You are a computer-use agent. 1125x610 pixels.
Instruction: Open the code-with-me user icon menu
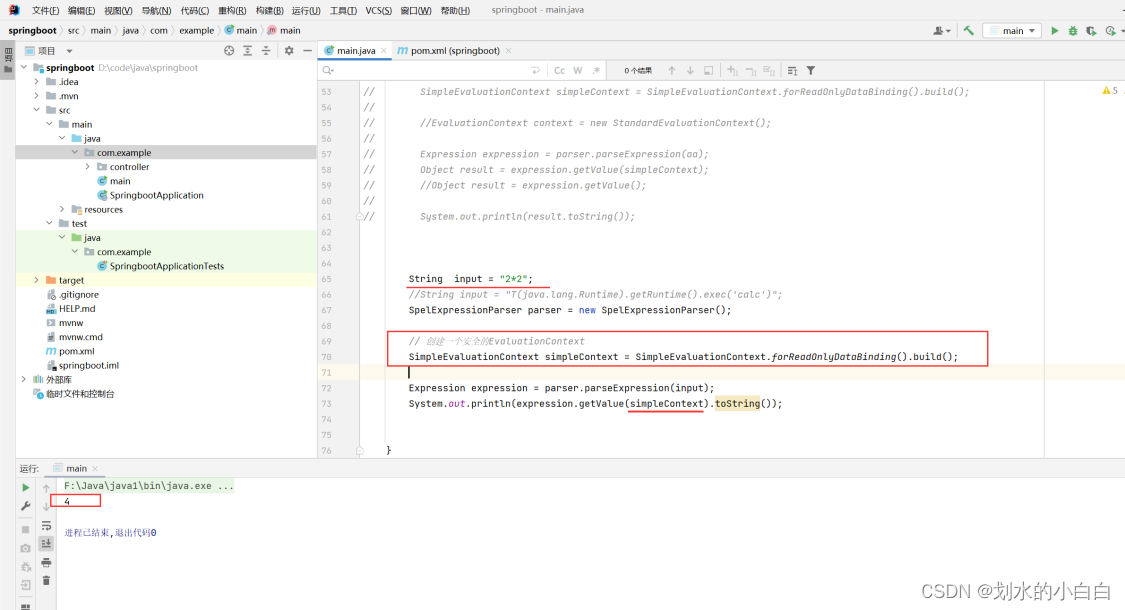tap(941, 31)
